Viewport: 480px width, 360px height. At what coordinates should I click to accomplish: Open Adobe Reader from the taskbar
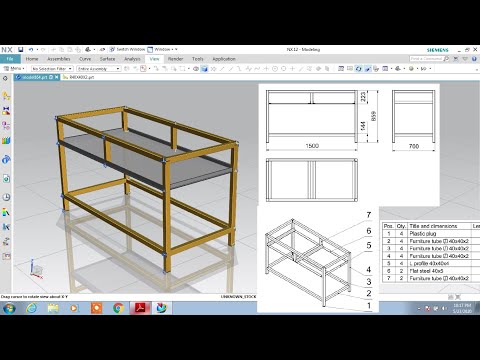140,308
